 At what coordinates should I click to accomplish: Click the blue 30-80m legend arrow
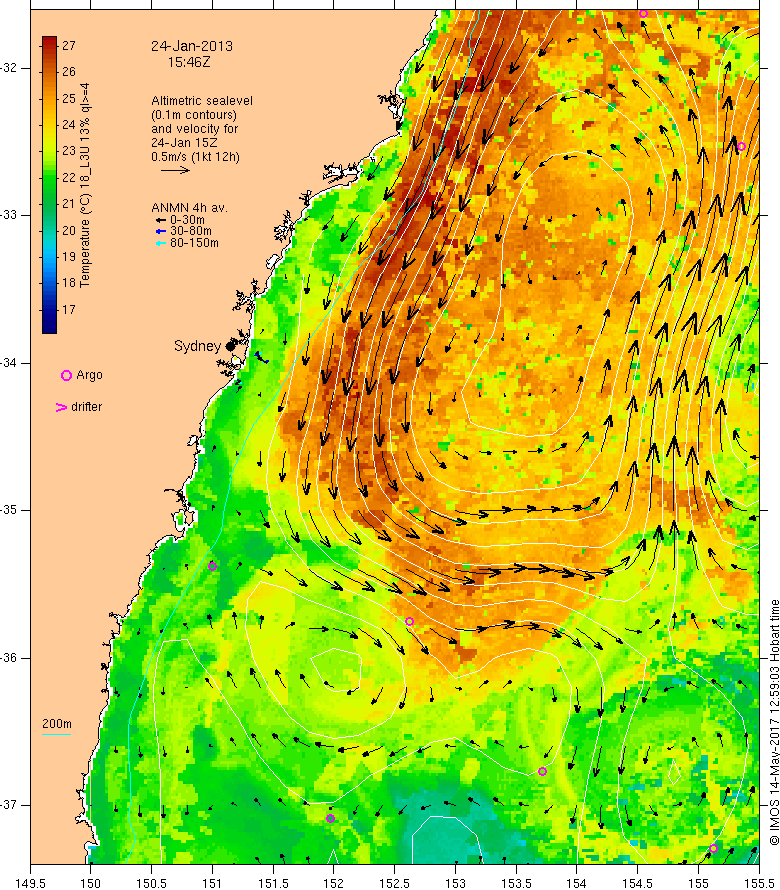coord(161,231)
